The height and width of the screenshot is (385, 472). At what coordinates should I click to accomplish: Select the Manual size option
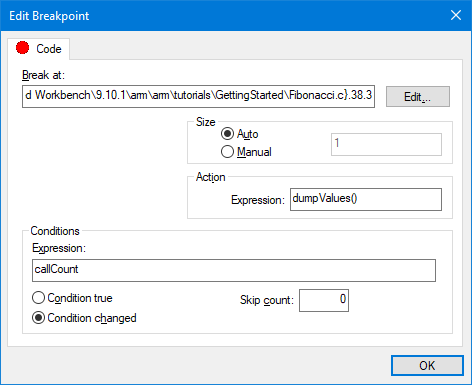pyautogui.click(x=246, y=152)
